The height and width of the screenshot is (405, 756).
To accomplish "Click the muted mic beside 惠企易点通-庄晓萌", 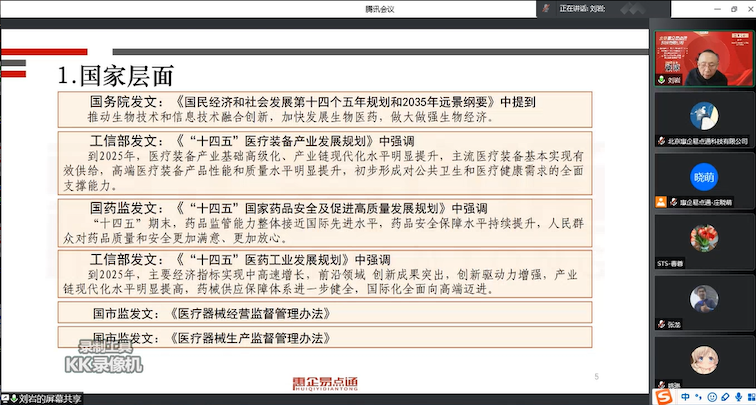I will point(674,203).
